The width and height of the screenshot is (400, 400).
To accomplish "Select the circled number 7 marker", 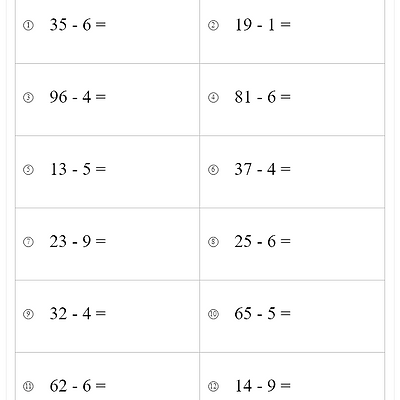I will tap(28, 242).
